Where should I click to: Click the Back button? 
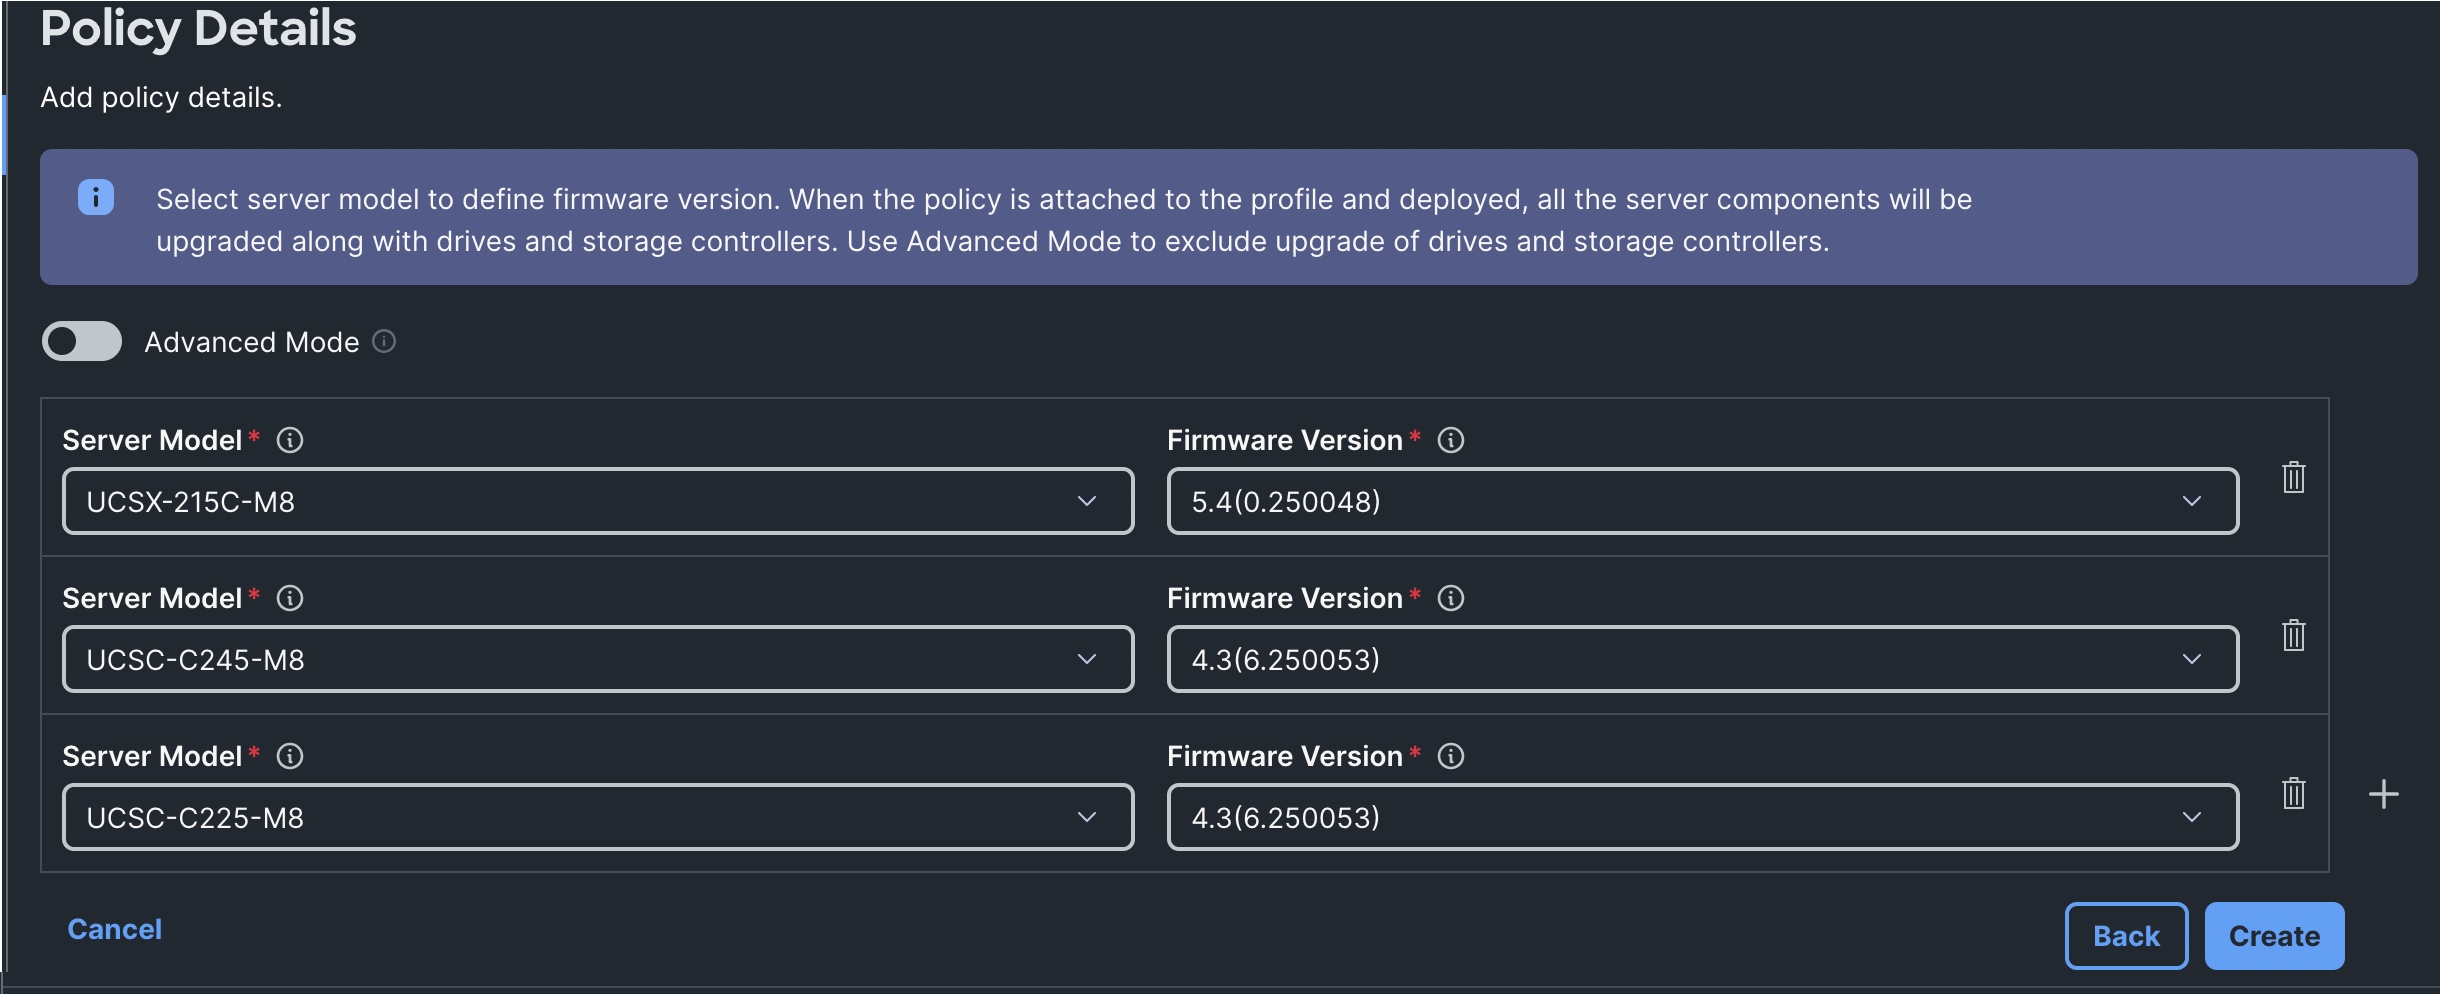(2126, 936)
